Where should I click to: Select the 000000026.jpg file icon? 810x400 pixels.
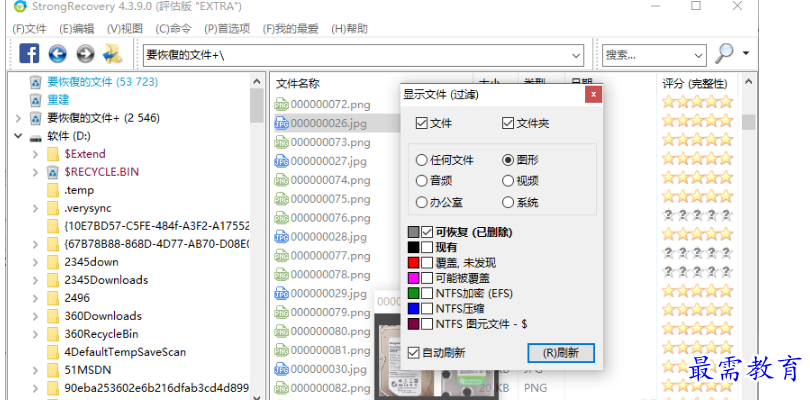point(281,123)
